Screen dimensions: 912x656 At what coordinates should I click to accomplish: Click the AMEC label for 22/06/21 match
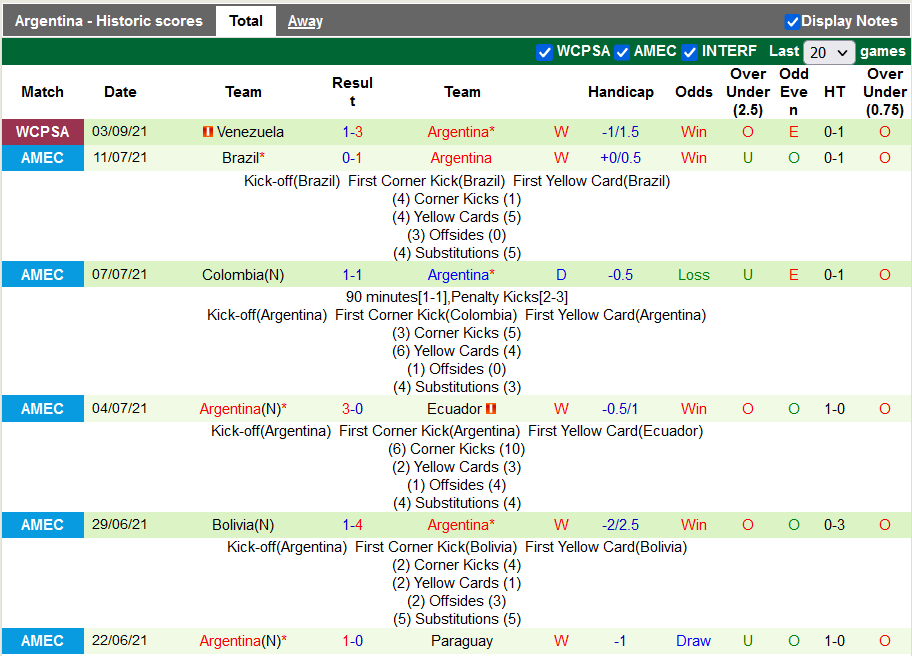tap(42, 641)
